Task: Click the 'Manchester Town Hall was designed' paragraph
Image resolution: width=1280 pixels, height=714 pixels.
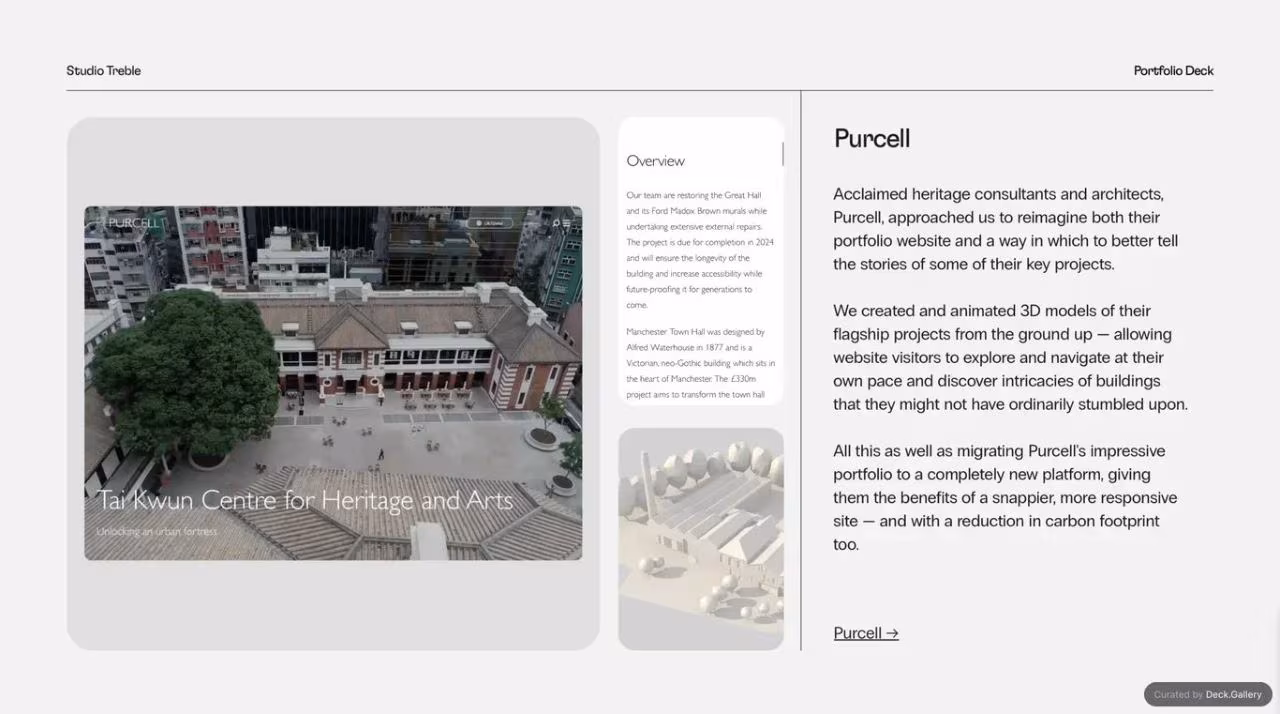Action: pos(700,363)
